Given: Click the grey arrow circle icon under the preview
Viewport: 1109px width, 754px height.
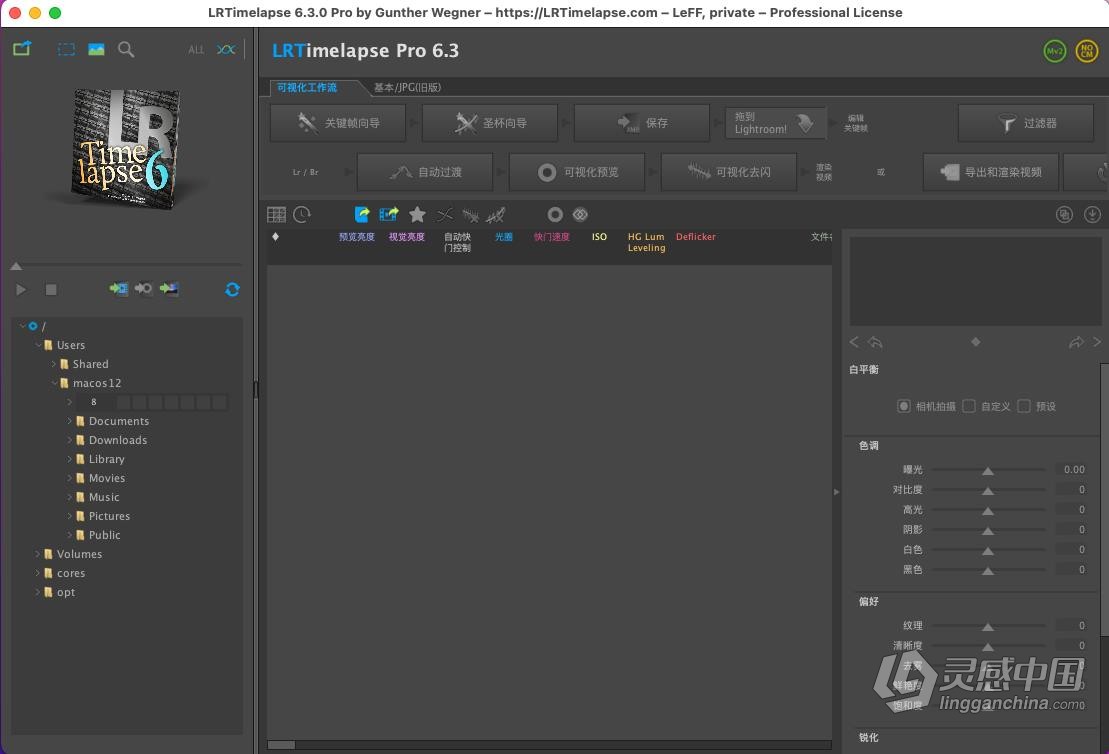Looking at the screenshot, I should point(144,289).
